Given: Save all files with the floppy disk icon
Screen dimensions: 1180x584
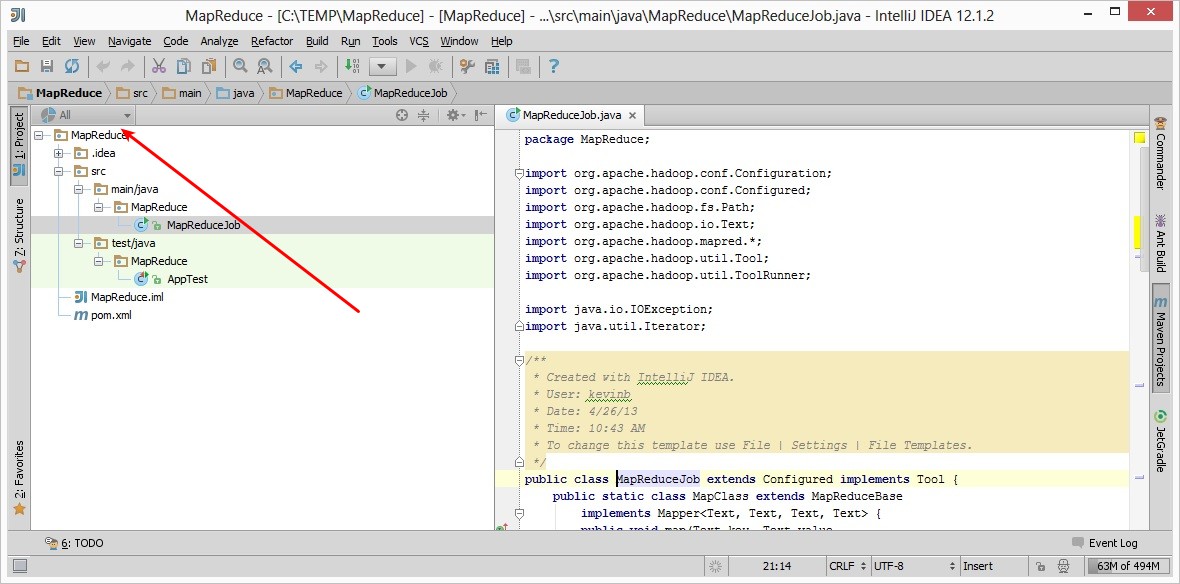Looking at the screenshot, I should click(x=47, y=66).
